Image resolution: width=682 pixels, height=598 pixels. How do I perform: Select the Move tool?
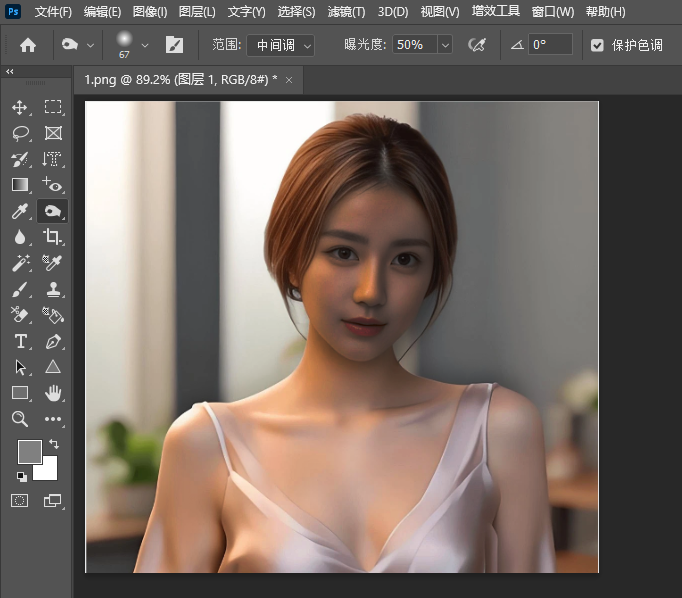tap(20, 107)
